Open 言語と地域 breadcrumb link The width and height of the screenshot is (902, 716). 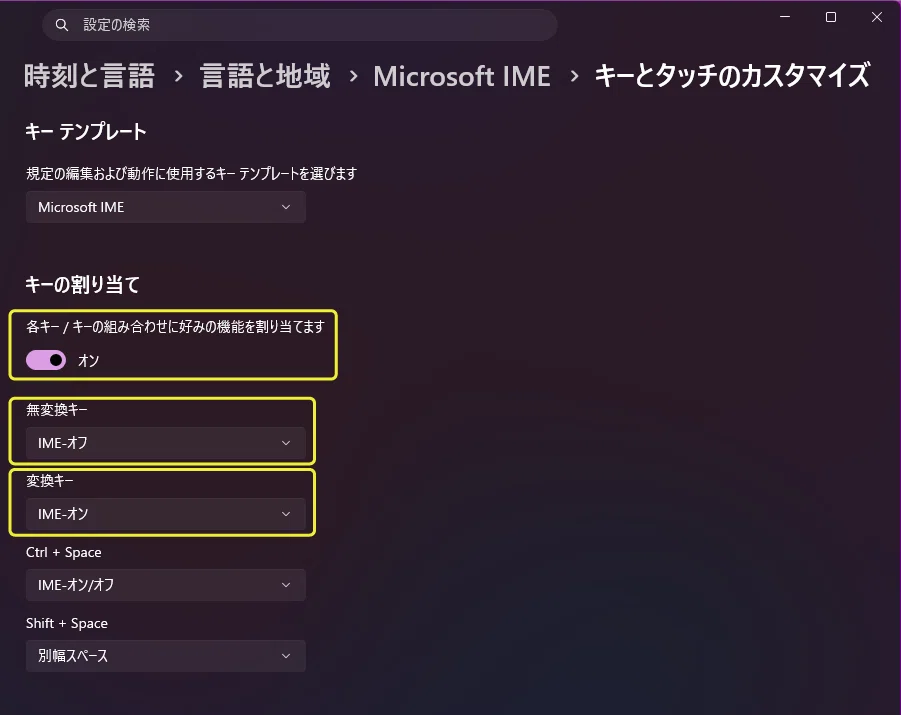(265, 76)
